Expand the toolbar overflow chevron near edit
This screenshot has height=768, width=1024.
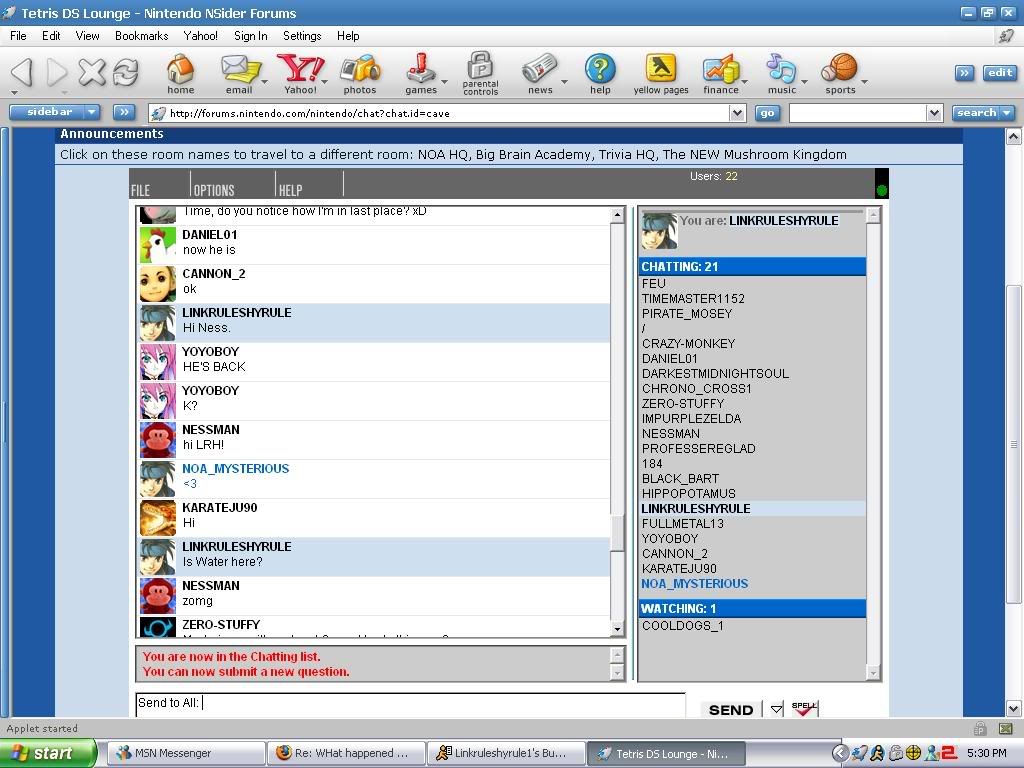965,72
